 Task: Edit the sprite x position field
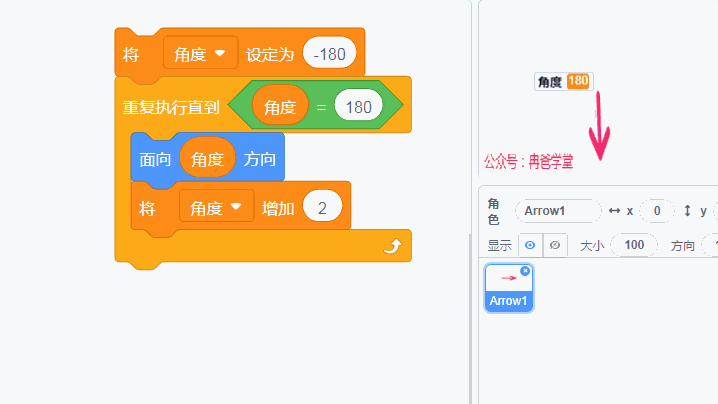tap(657, 211)
